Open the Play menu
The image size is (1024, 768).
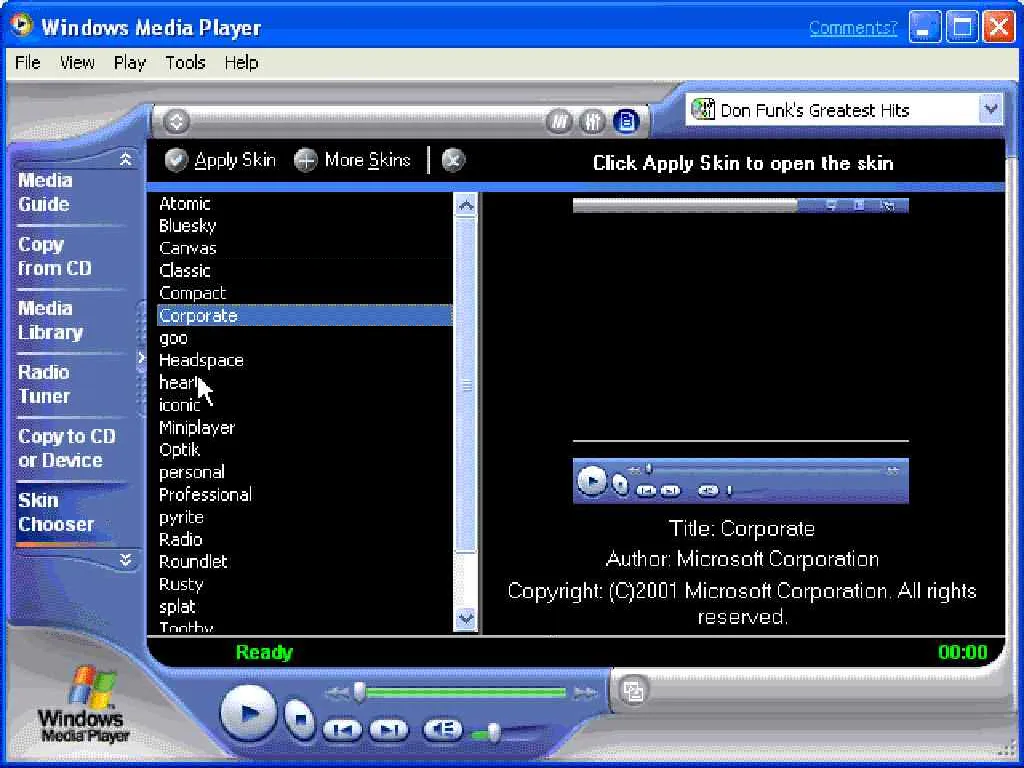tap(129, 63)
